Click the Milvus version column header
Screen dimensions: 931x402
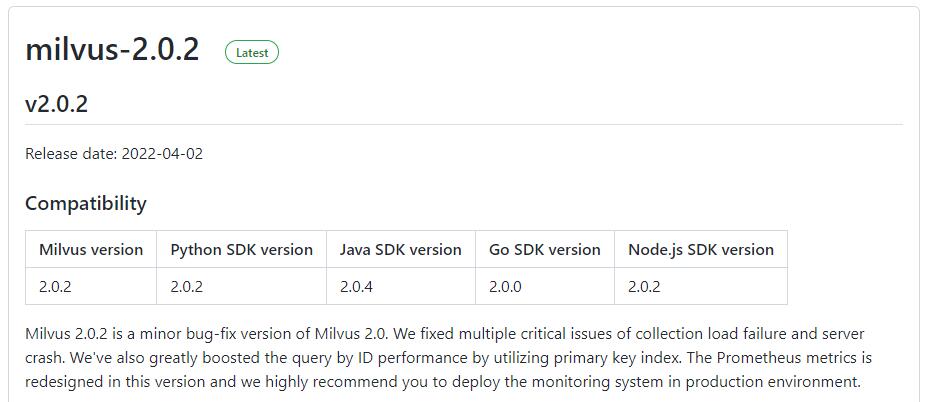coord(91,250)
